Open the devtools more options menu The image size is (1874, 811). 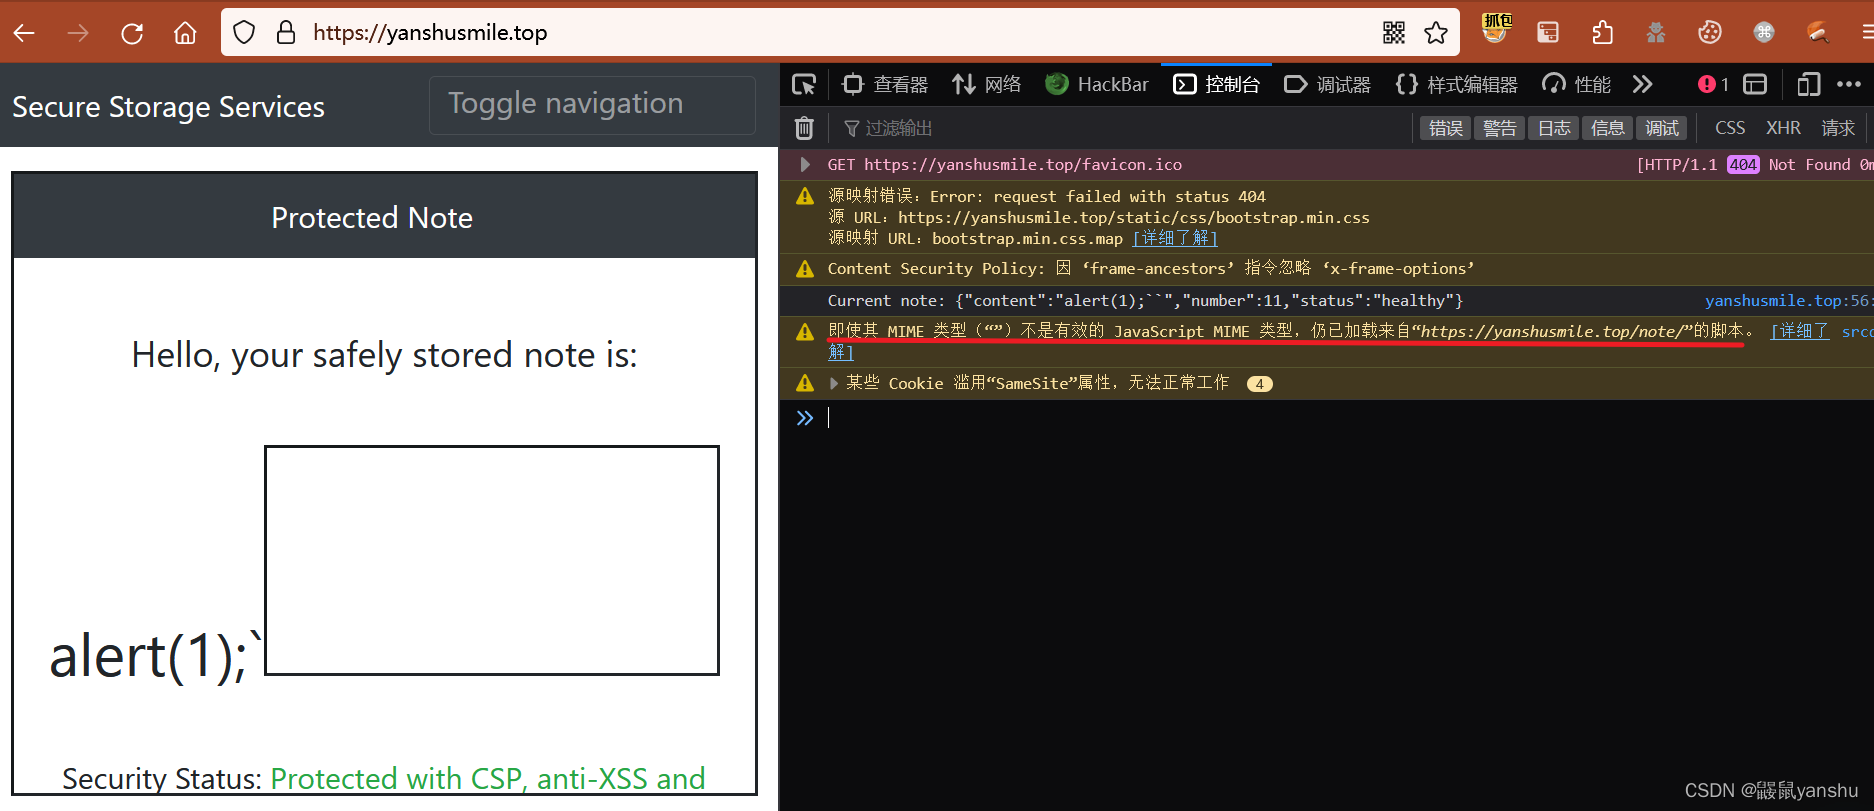point(1849,85)
